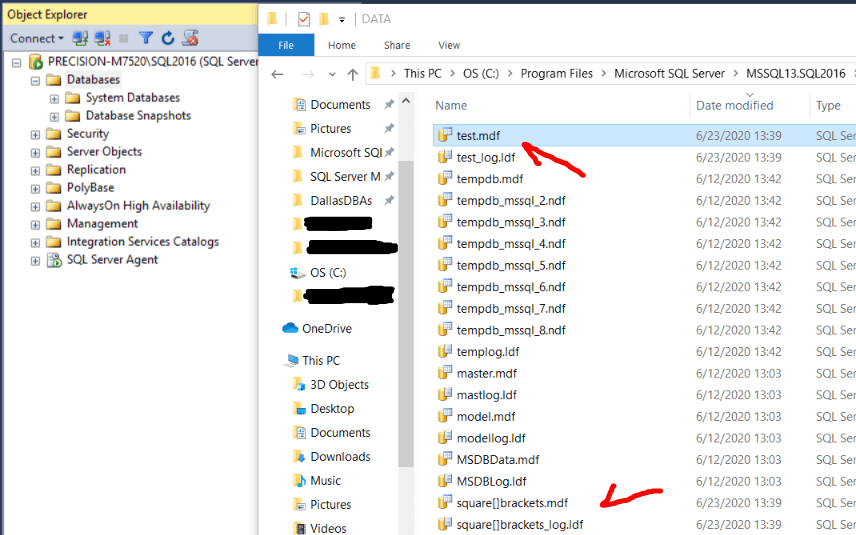Open the View ribbon tab
856x535 pixels.
tap(449, 45)
